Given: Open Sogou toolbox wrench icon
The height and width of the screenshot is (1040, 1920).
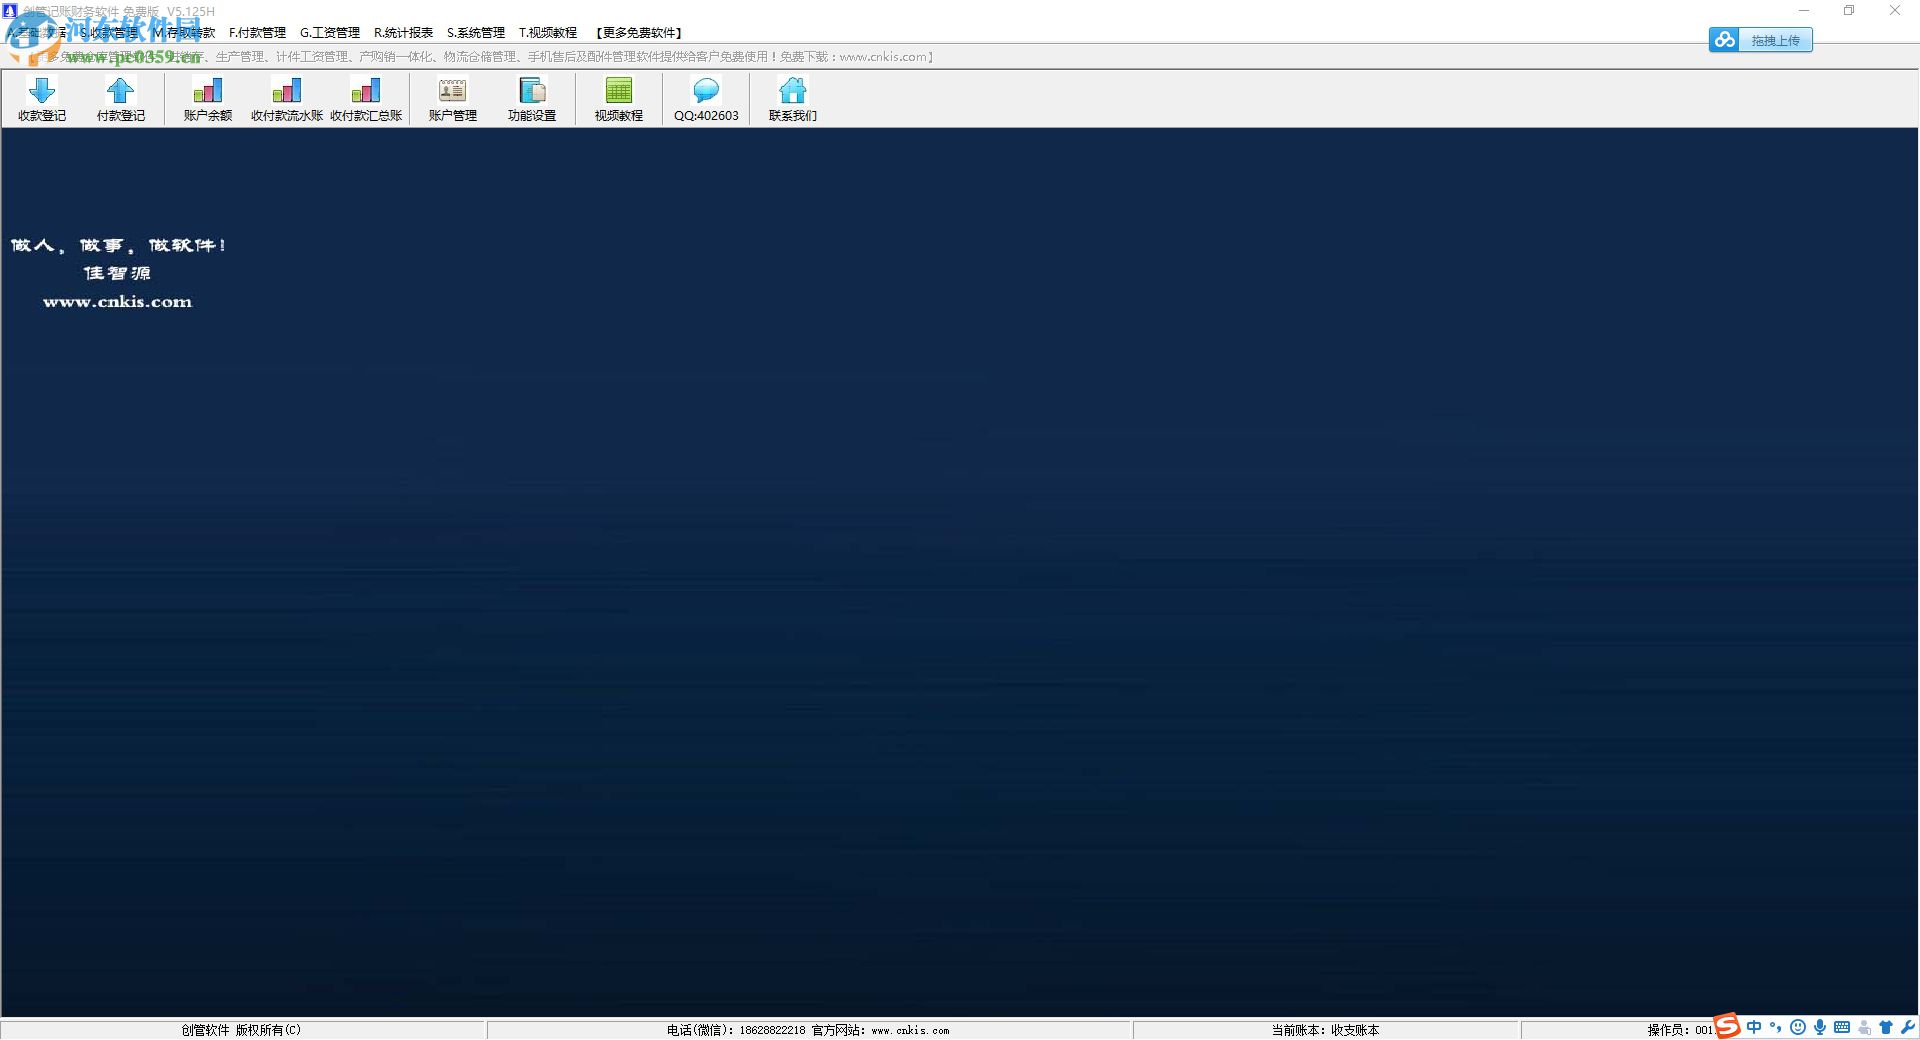Looking at the screenshot, I should click(1908, 1027).
